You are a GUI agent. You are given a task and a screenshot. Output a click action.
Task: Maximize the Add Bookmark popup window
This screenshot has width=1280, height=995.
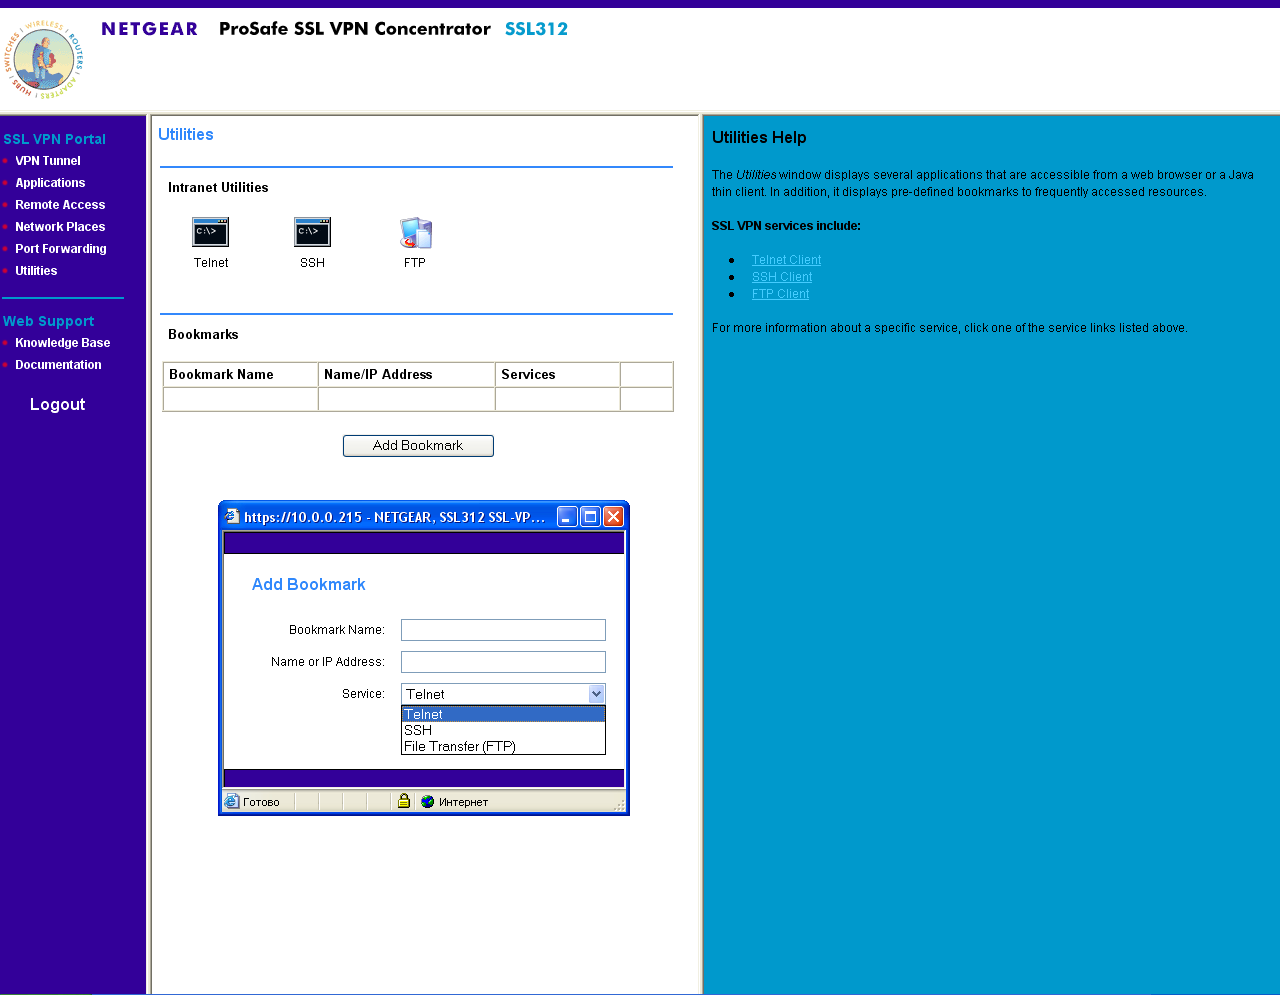pyautogui.click(x=590, y=516)
